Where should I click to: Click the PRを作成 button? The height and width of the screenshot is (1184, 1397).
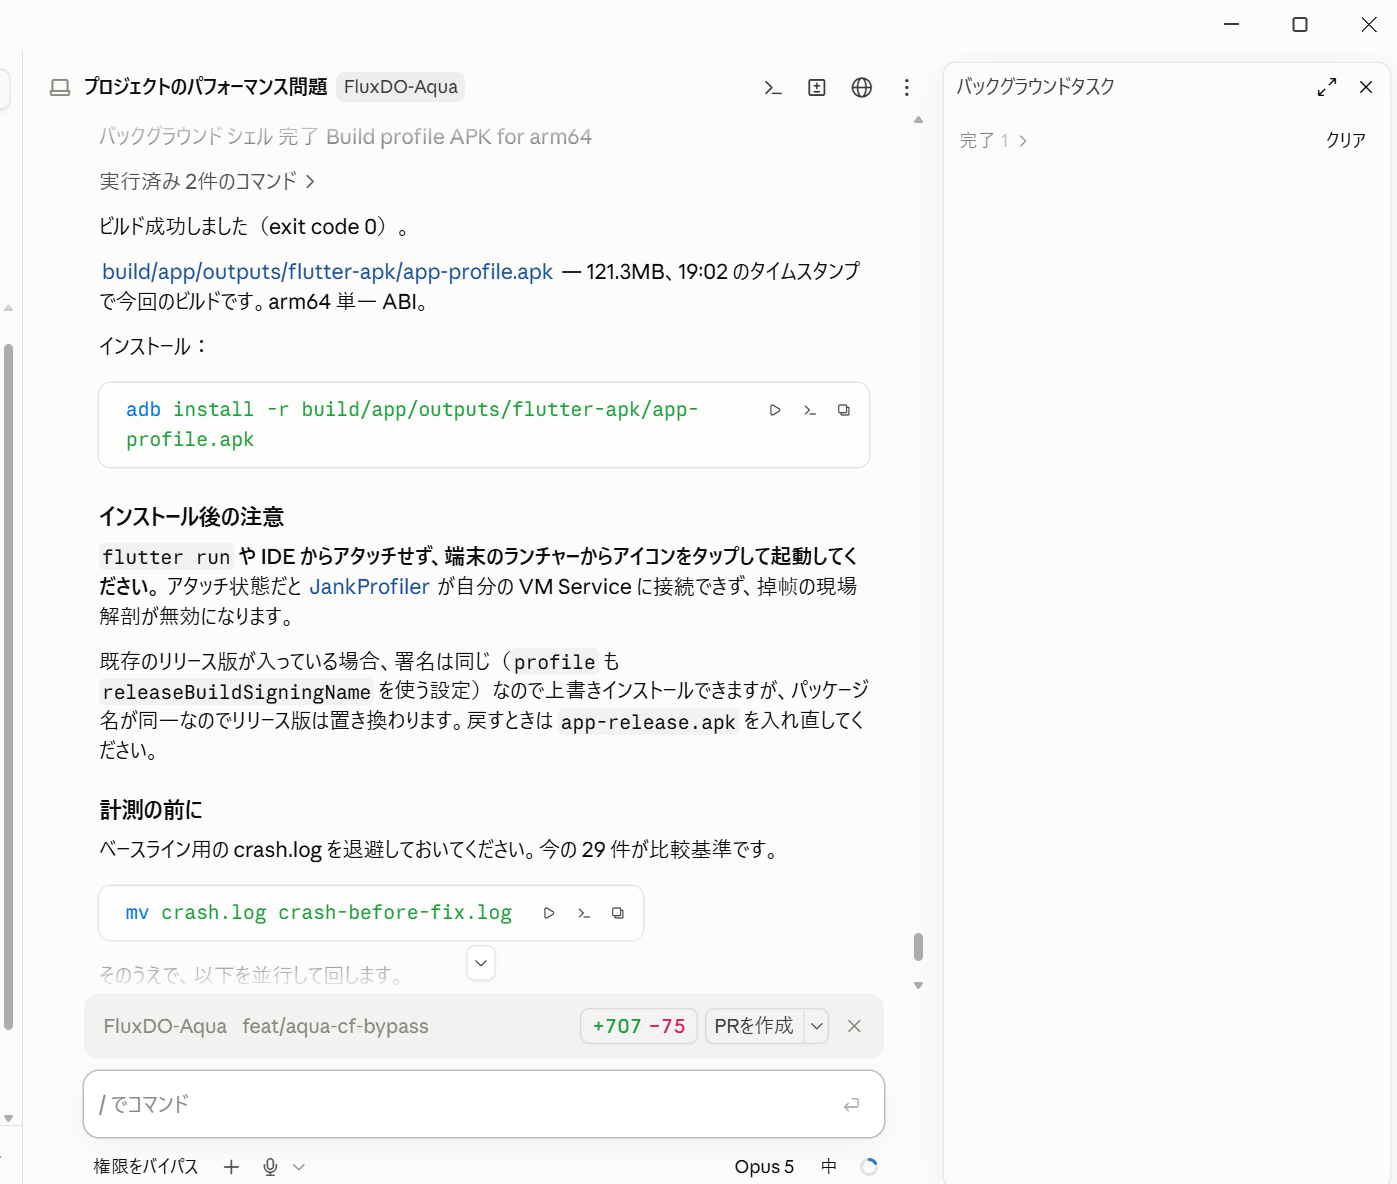[754, 1026]
